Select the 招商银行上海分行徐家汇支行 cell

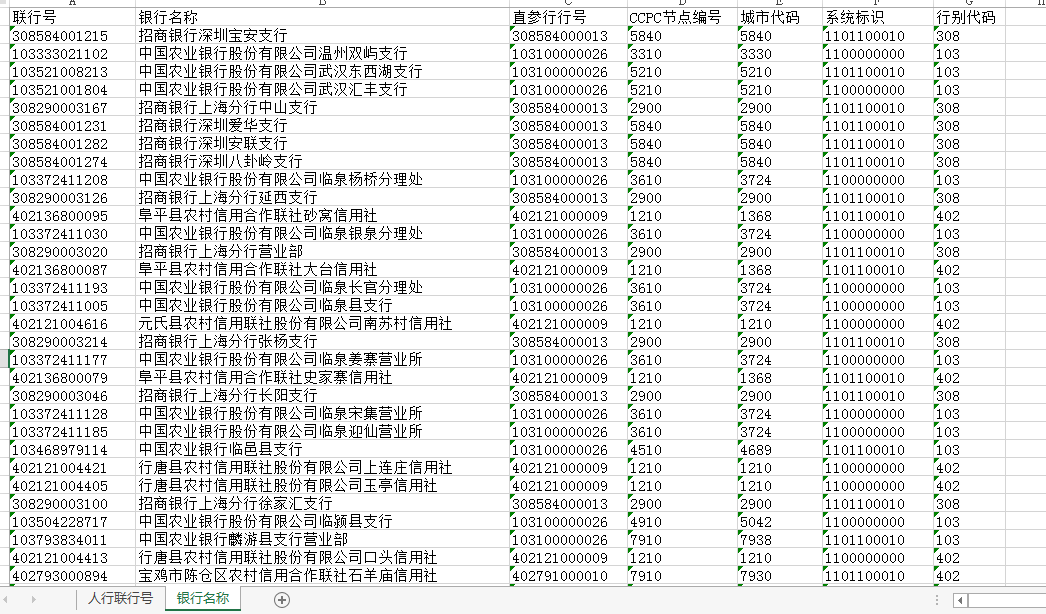click(321, 504)
